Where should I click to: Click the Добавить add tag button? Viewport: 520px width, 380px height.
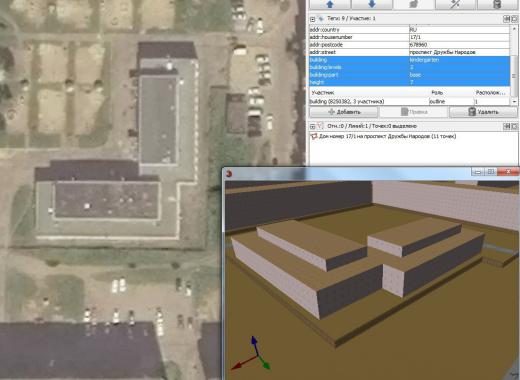pyautogui.click(x=344, y=112)
